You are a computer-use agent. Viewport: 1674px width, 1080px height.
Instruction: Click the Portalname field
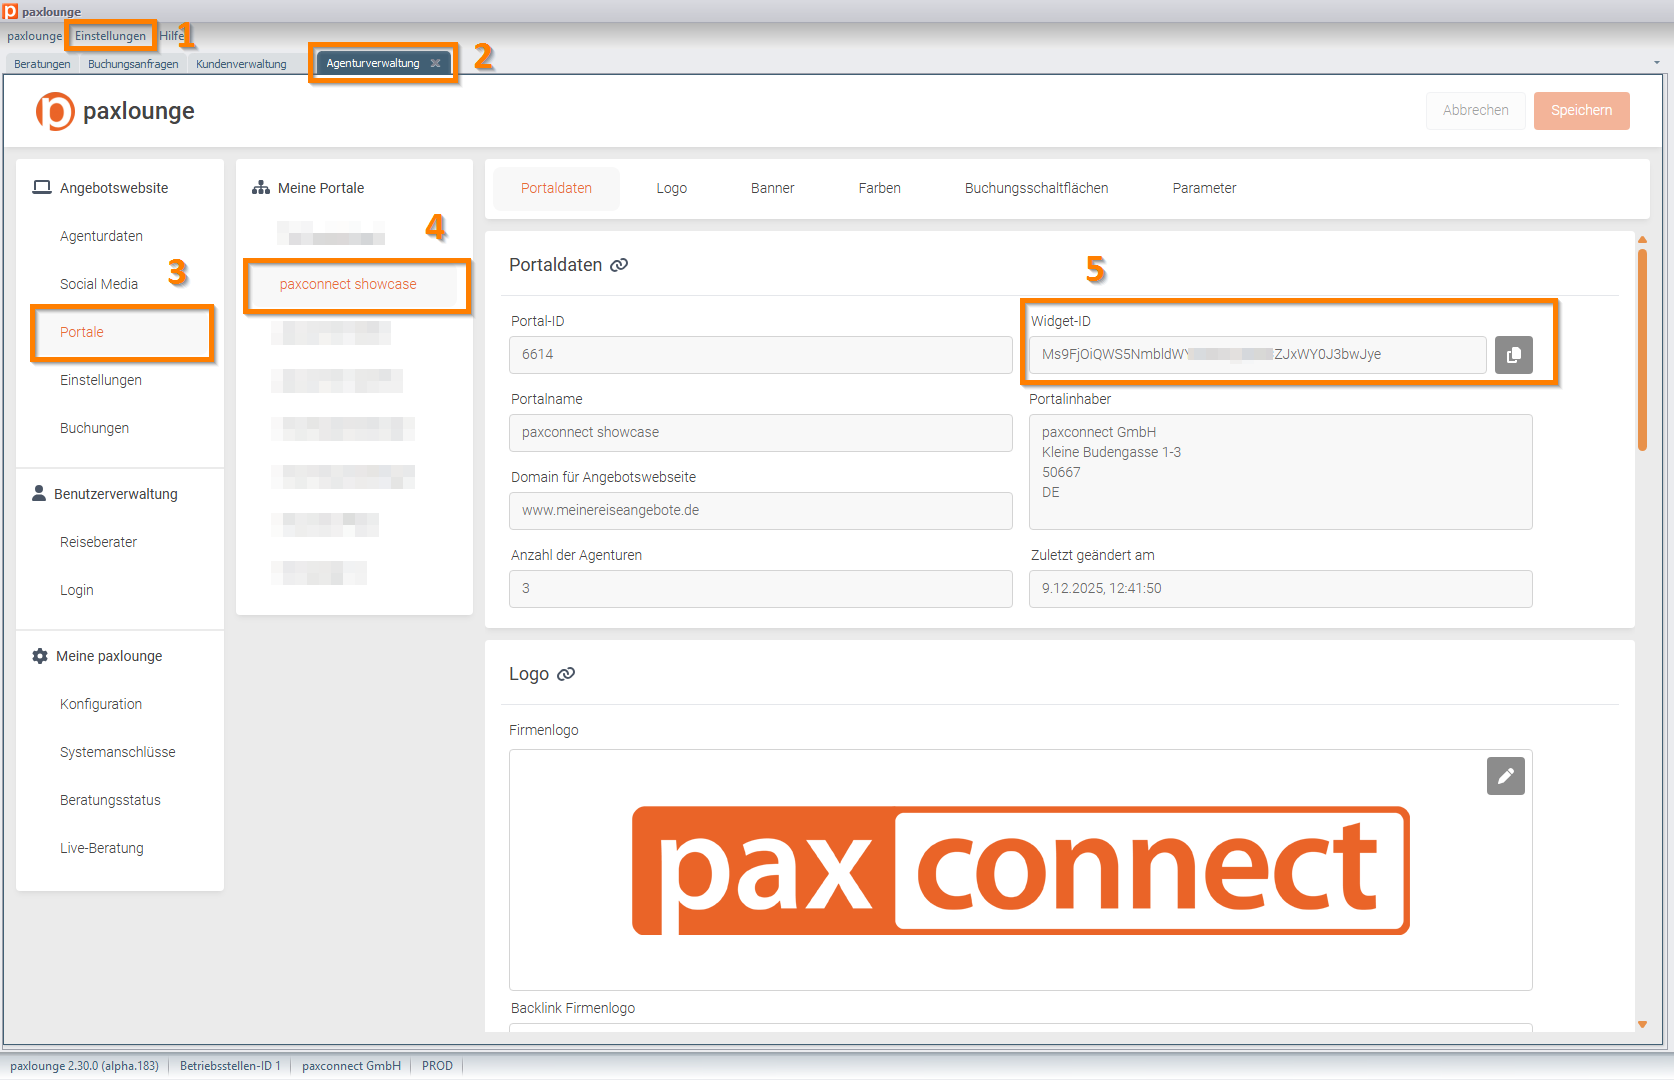[x=760, y=432]
